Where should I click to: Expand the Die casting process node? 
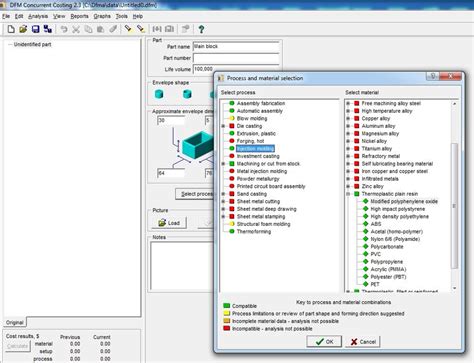tap(223, 126)
